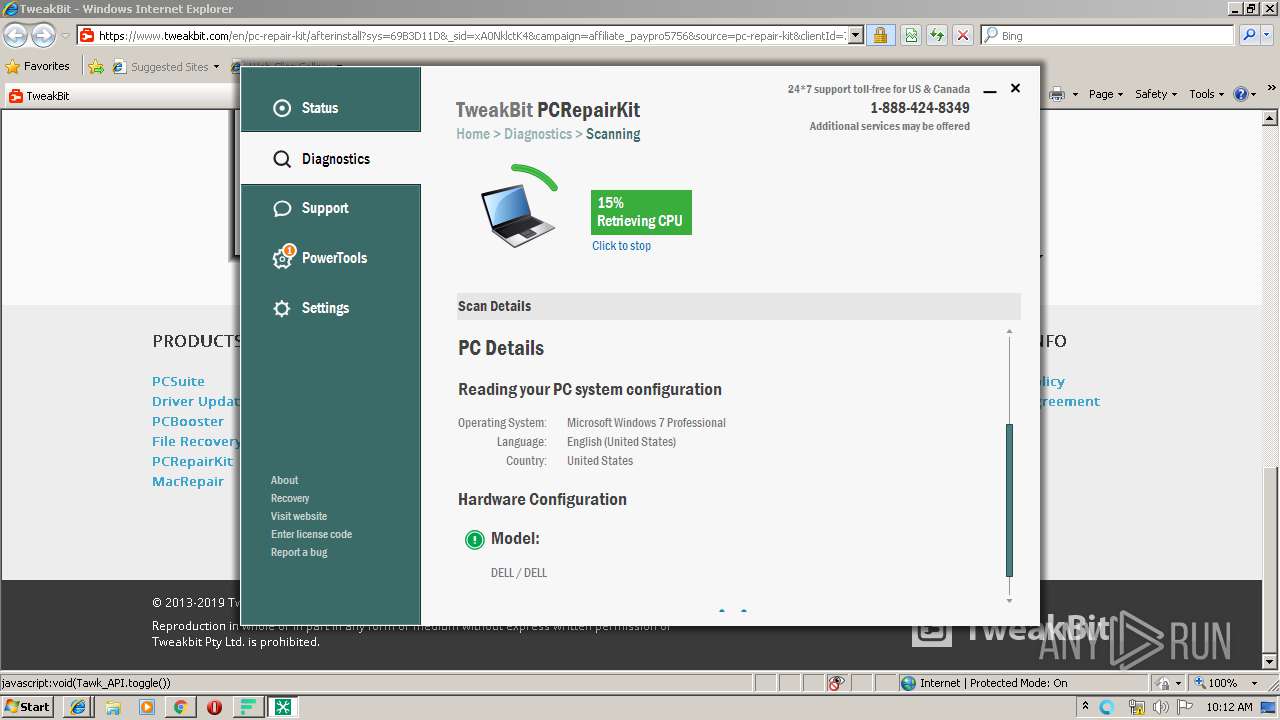Image resolution: width=1280 pixels, height=720 pixels.
Task: Open the PCBooster link on webpage
Action: (188, 421)
